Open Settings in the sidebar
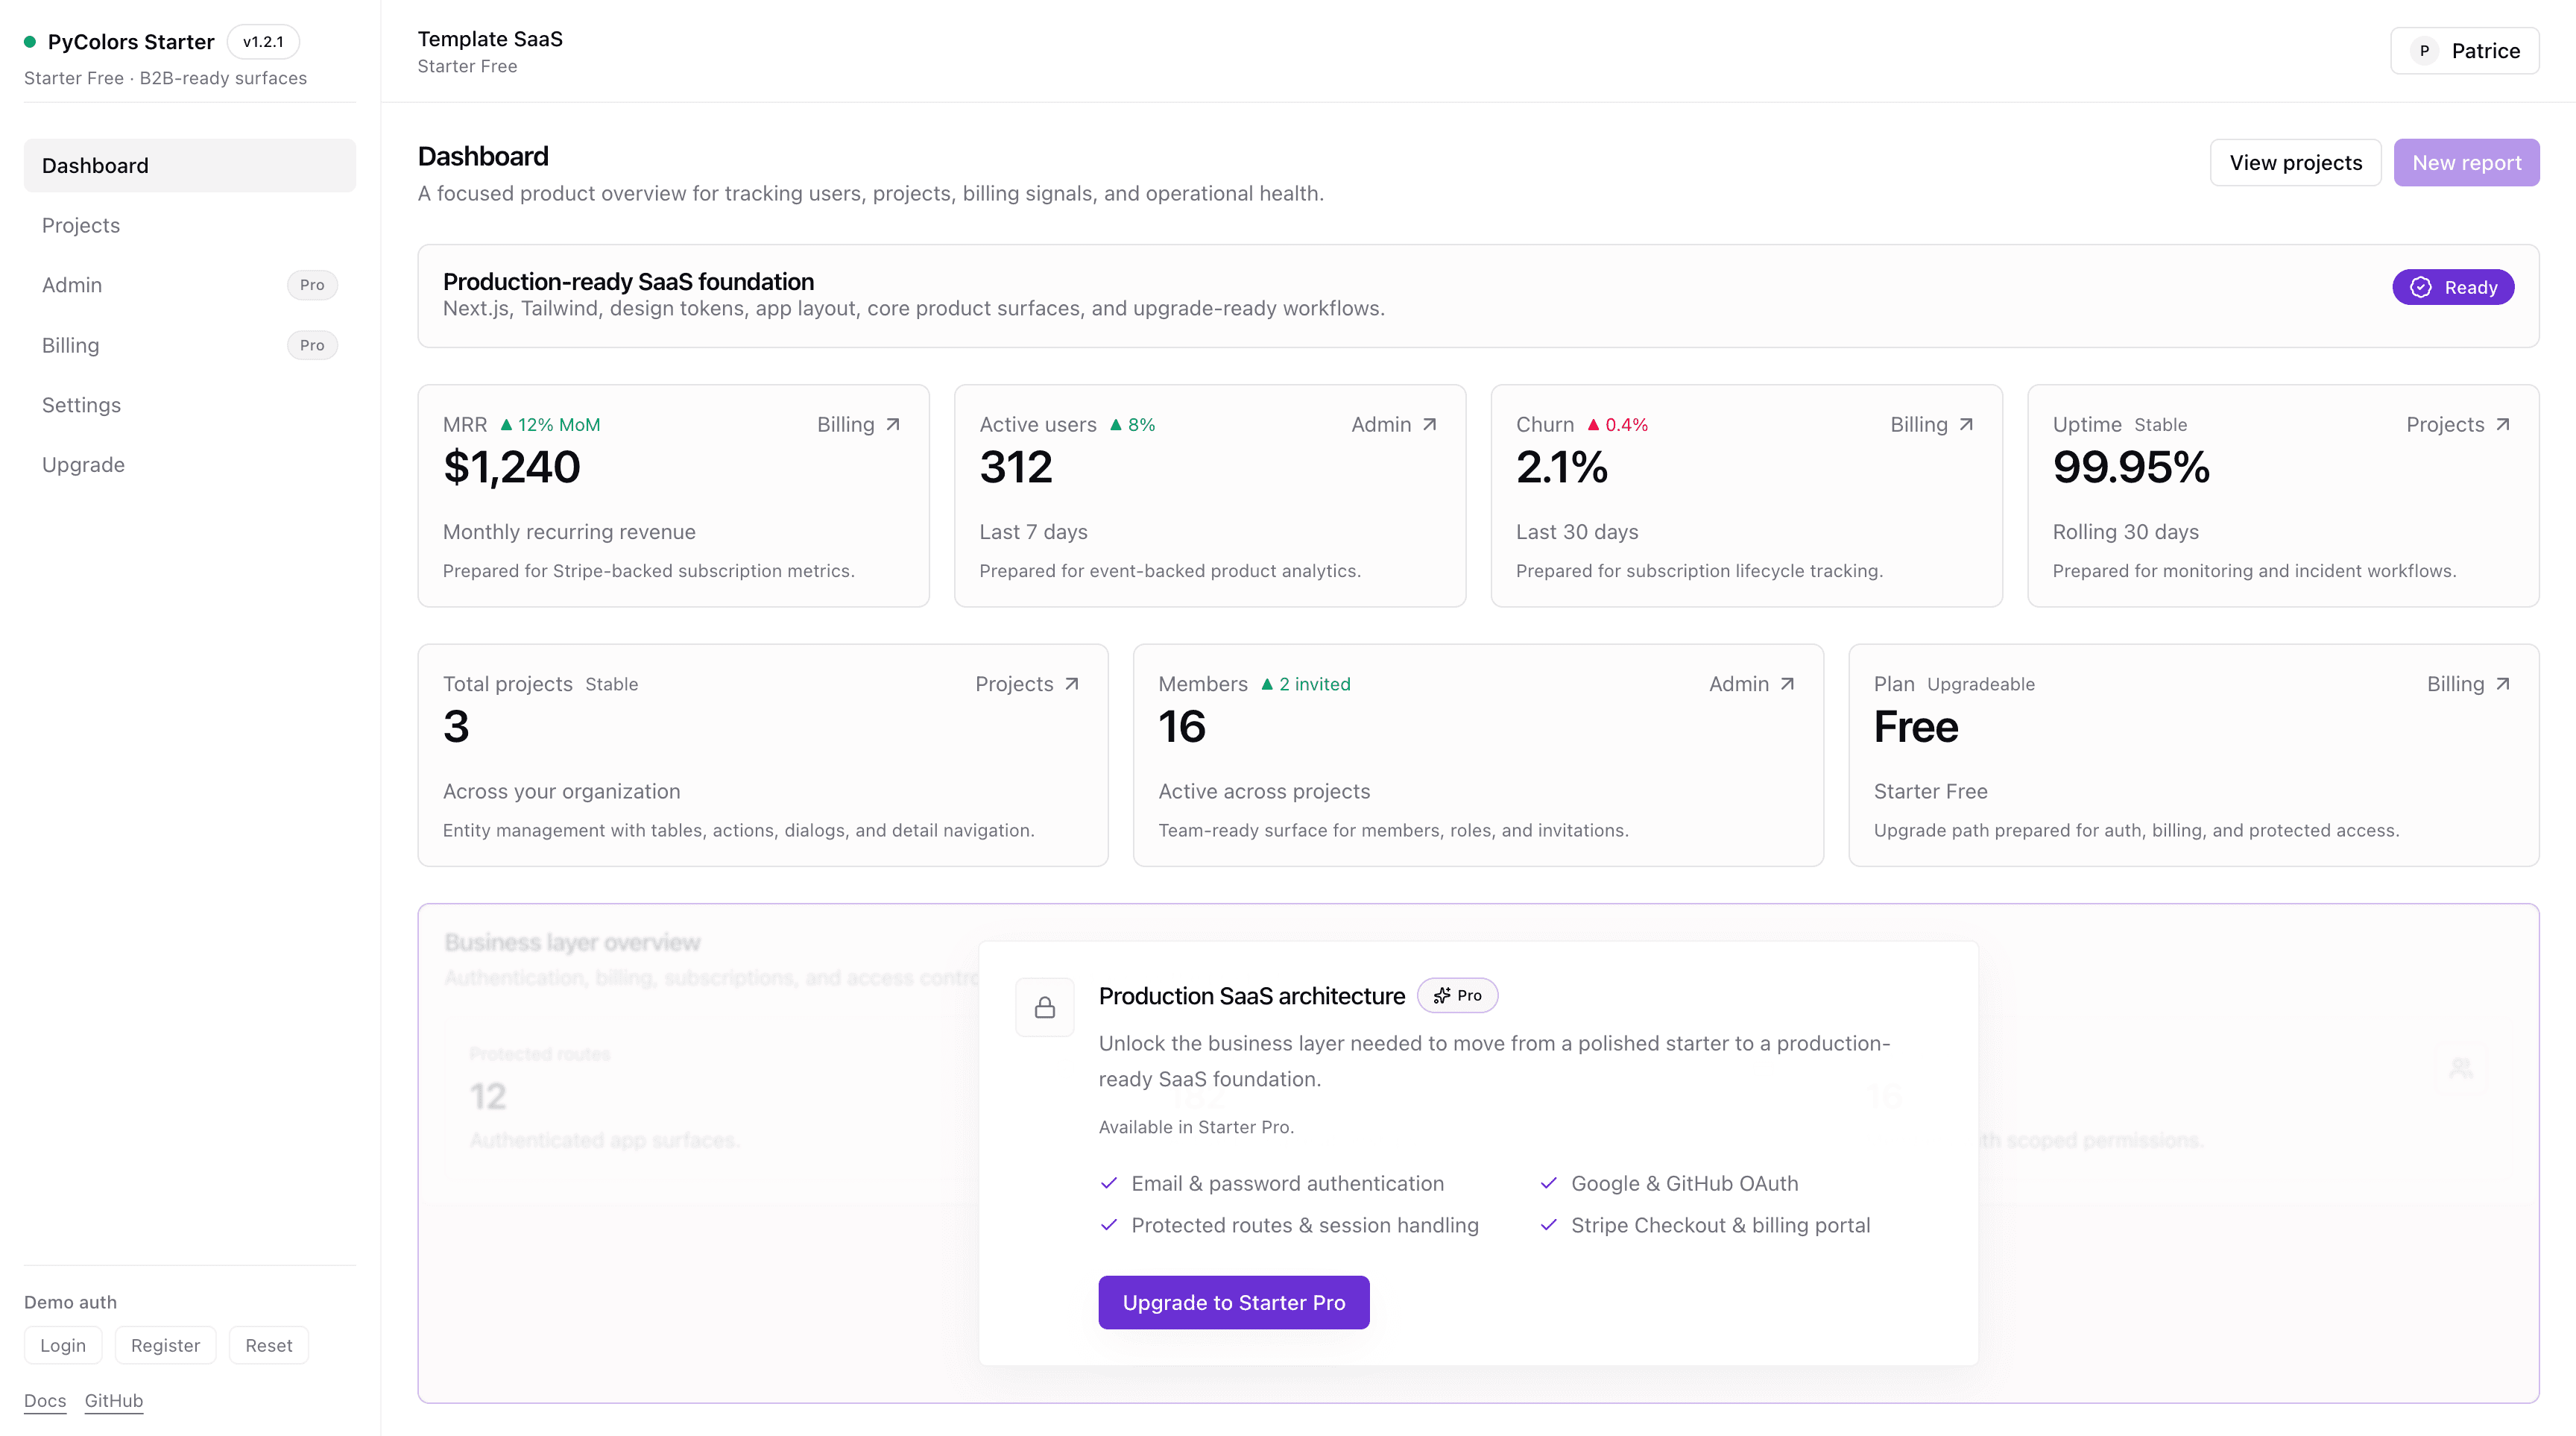Screen dimensions: 2576x1436 click(190, 405)
